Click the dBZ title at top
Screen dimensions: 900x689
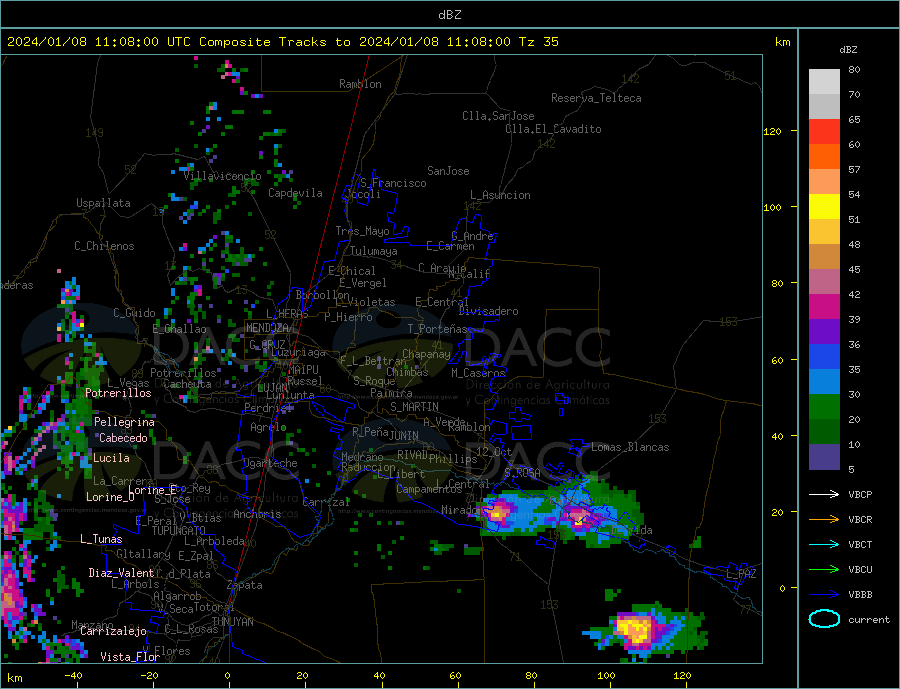(x=449, y=15)
